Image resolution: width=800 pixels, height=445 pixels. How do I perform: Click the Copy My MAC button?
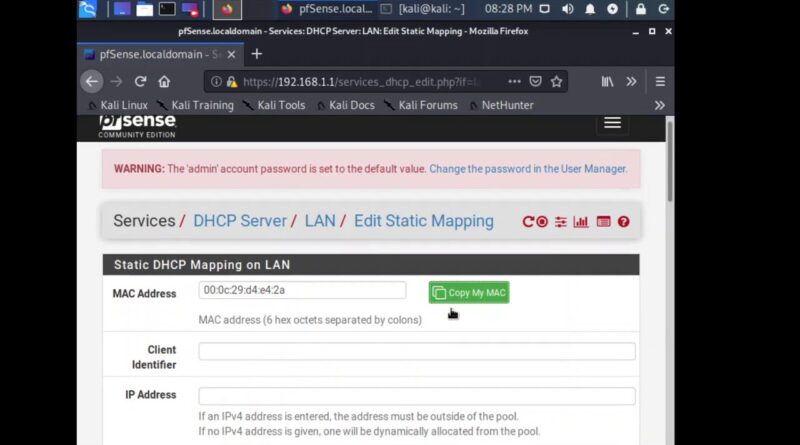click(469, 292)
